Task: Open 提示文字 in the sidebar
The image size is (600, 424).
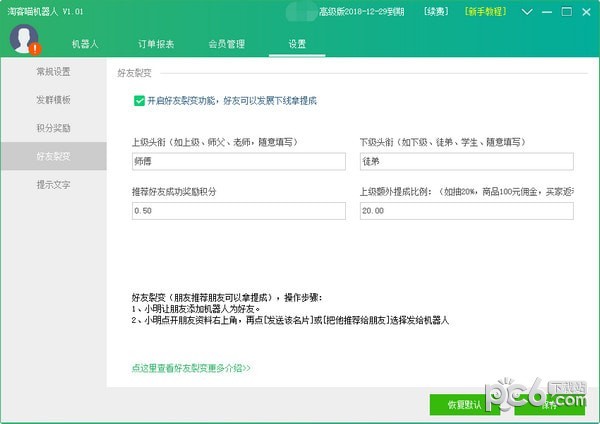Action: (x=54, y=184)
